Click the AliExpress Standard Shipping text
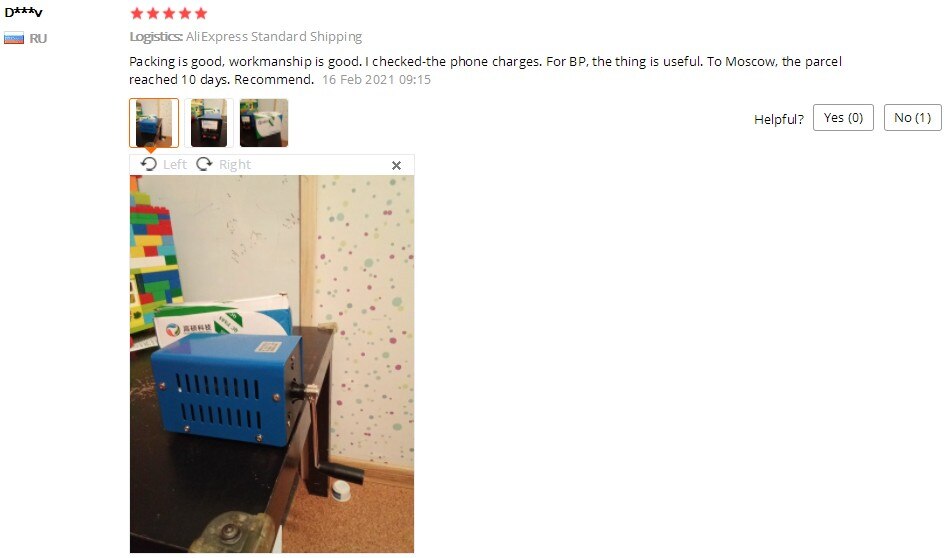This screenshot has height=558, width=947. coord(274,37)
